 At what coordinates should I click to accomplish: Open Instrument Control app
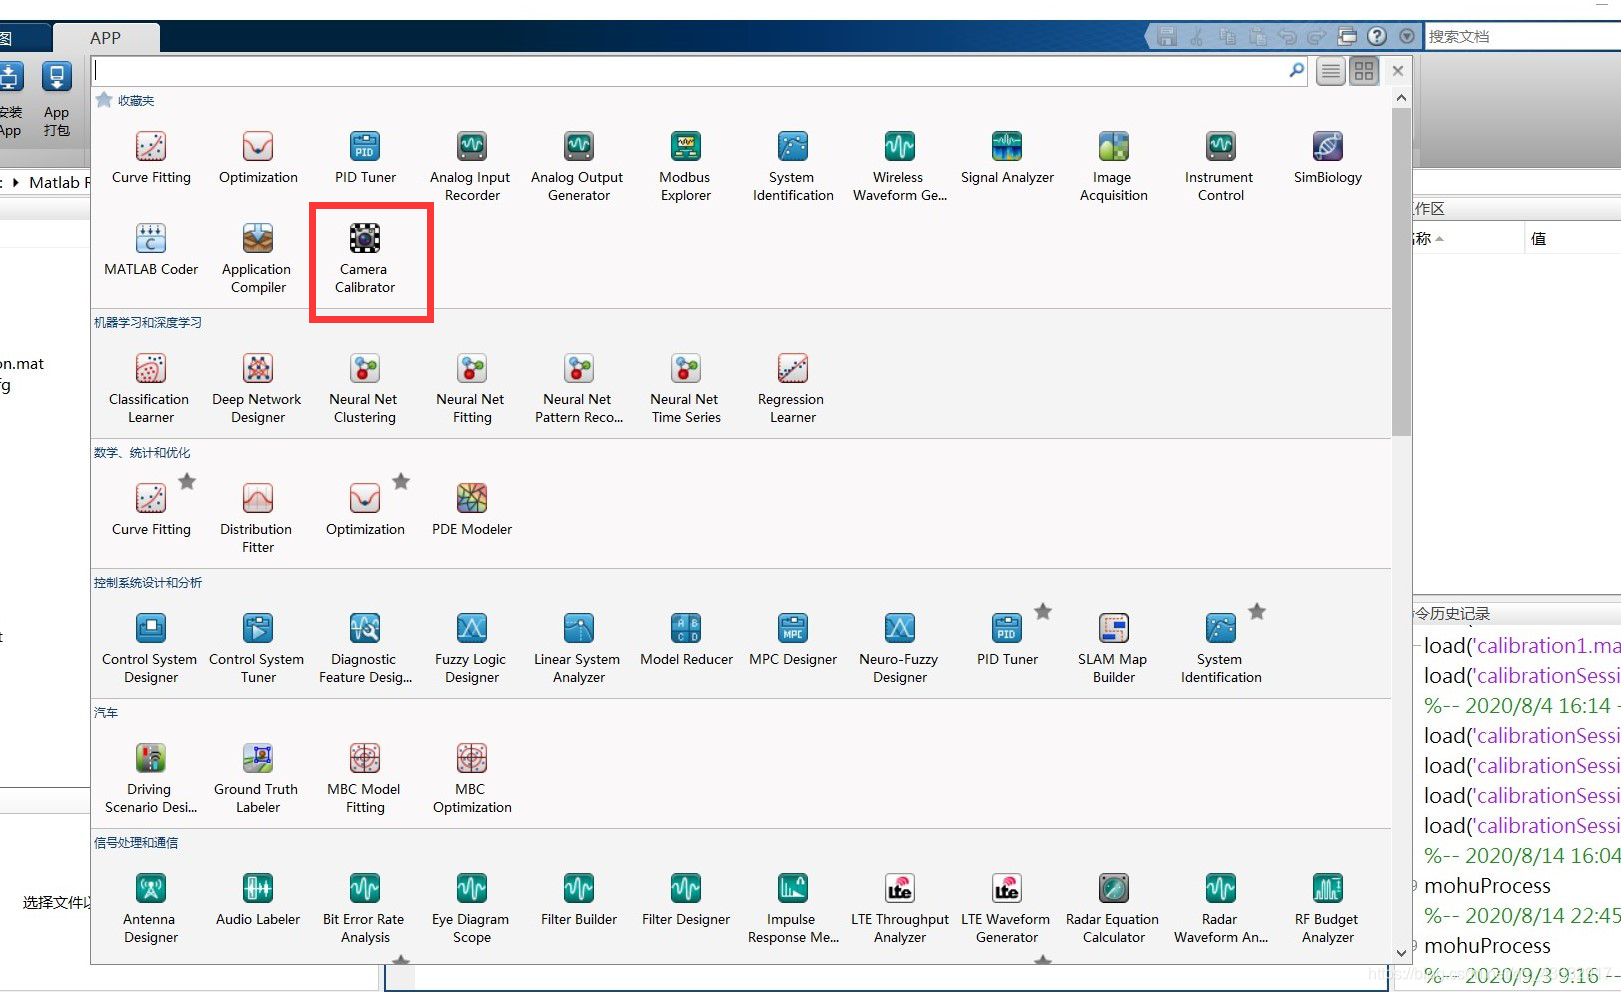pyautogui.click(x=1220, y=166)
